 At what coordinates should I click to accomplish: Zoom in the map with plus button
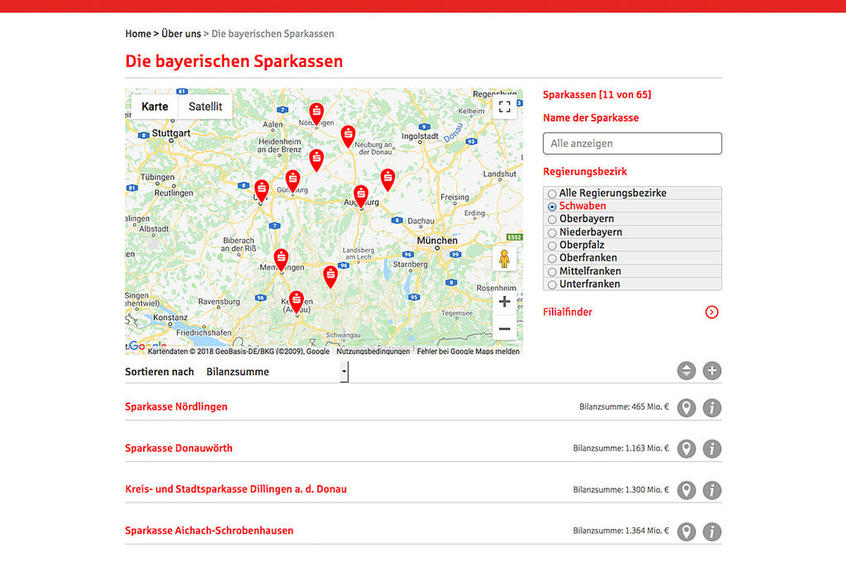click(504, 301)
